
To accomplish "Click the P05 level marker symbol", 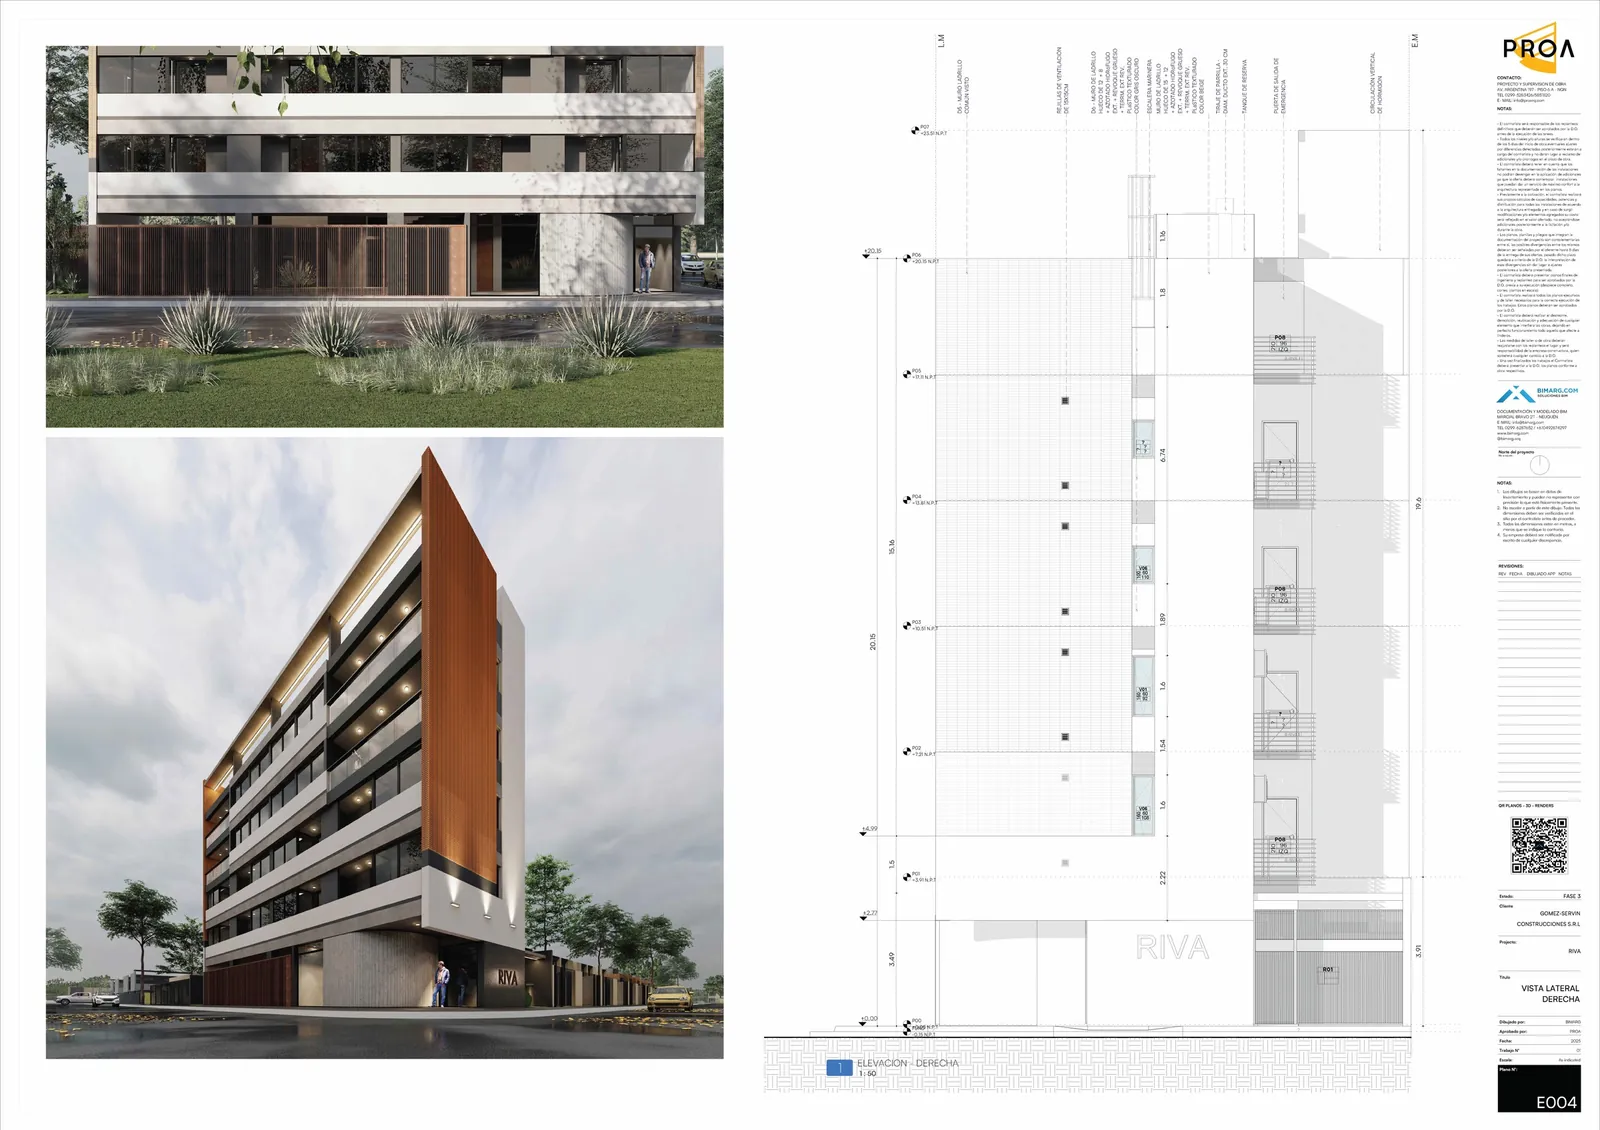I will [x=907, y=374].
